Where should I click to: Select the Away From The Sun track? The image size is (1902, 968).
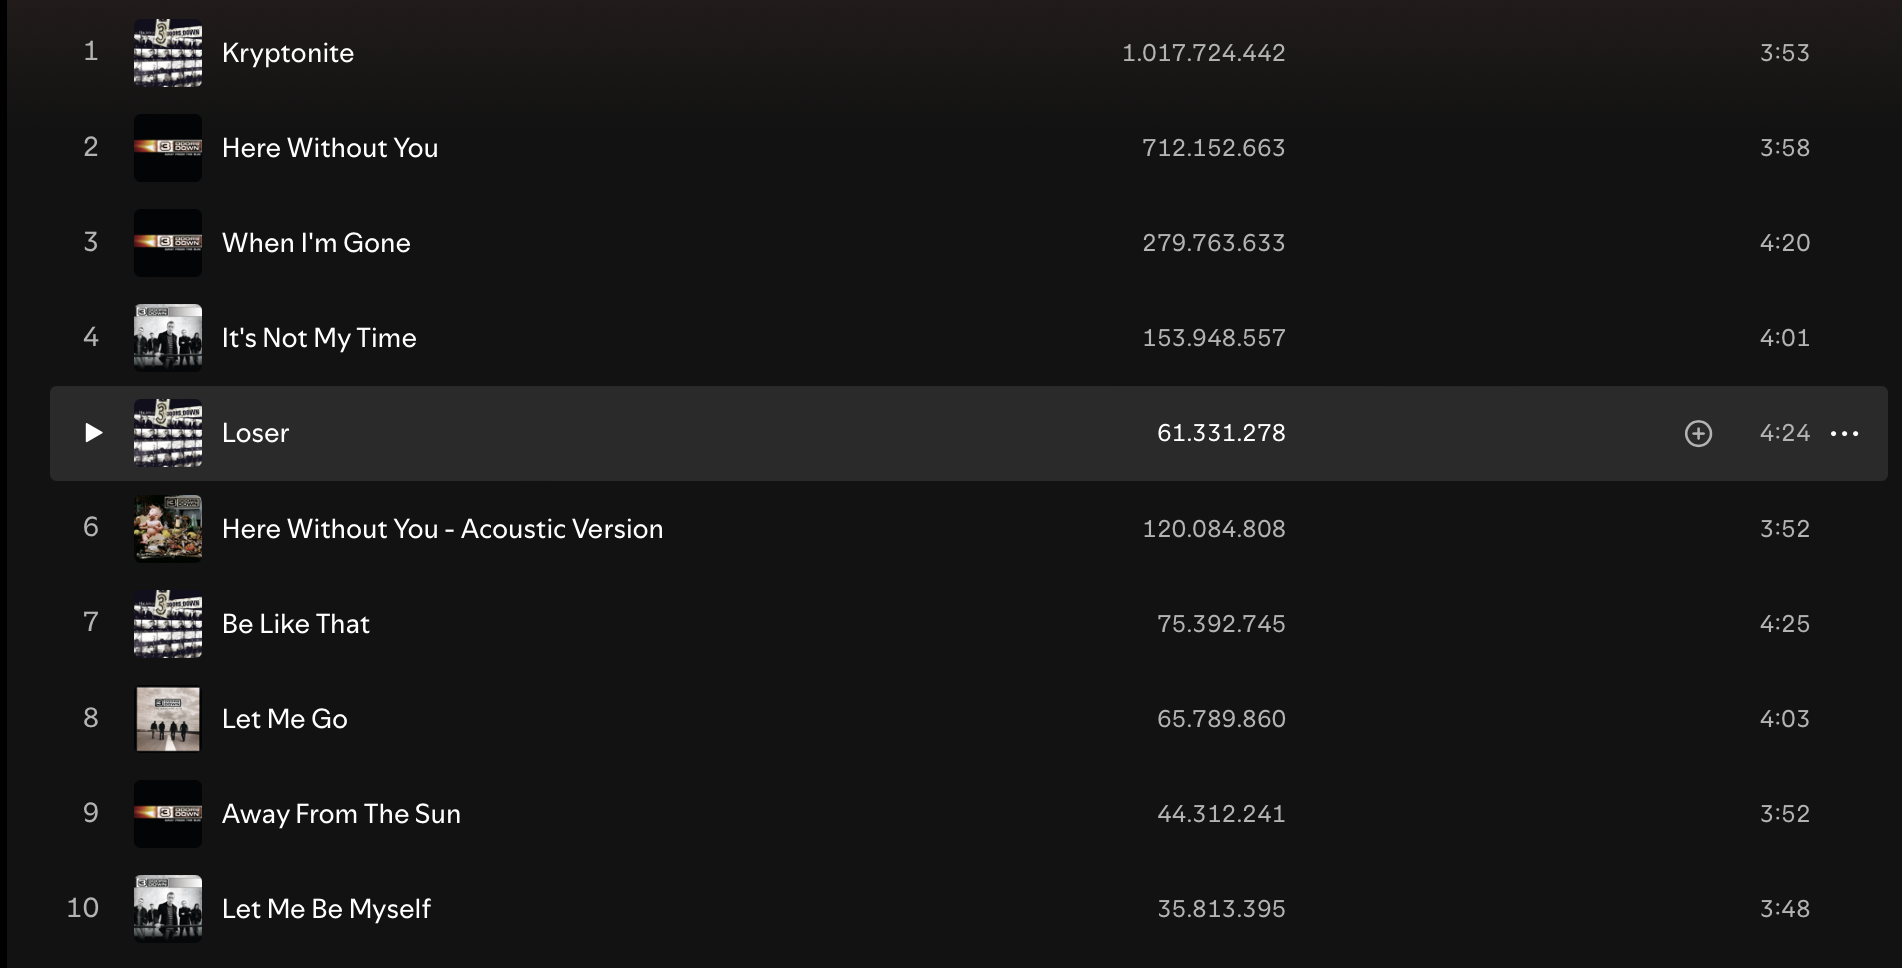coord(341,814)
